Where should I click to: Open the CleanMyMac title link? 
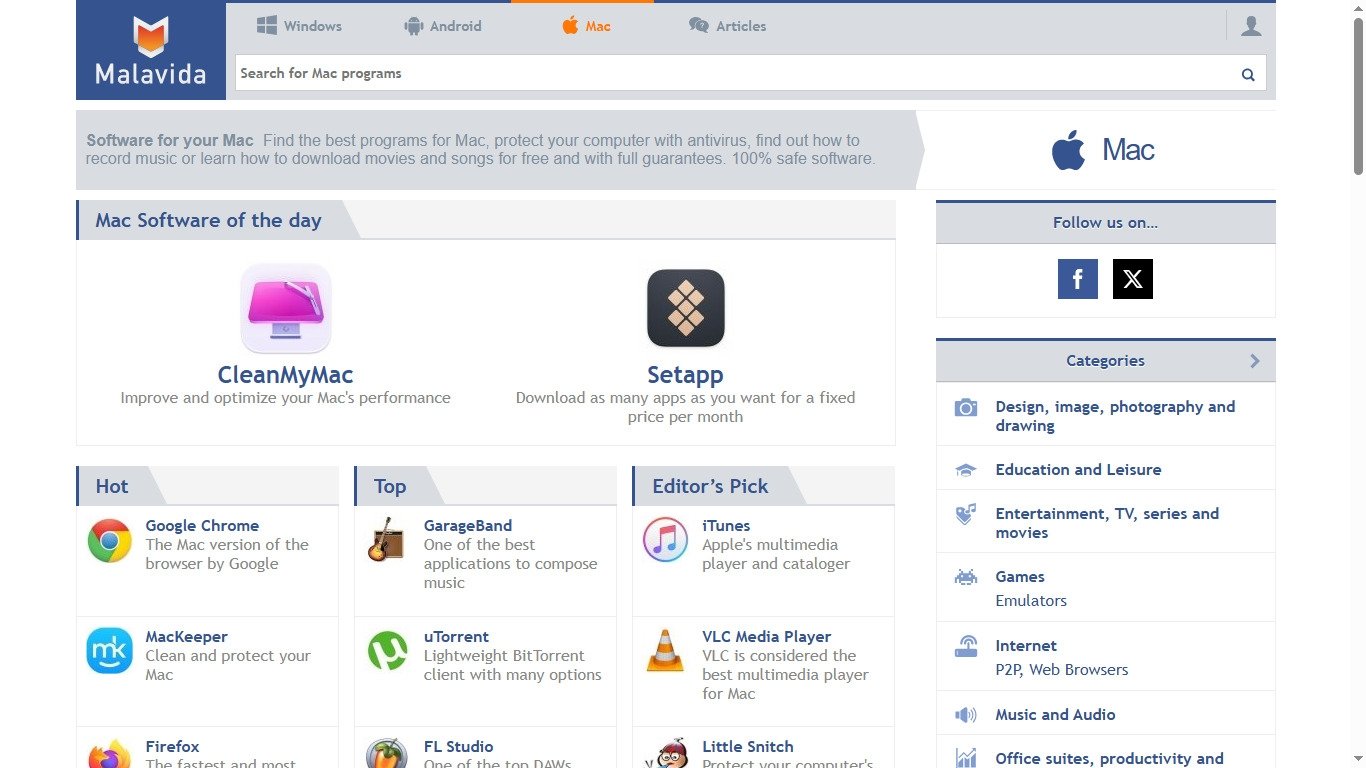click(286, 375)
